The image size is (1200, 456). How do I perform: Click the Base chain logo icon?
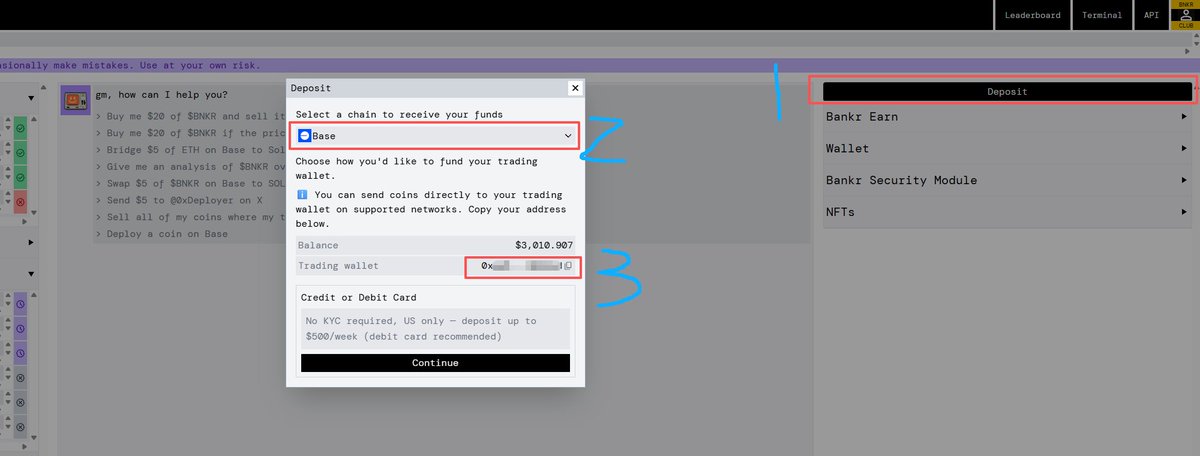click(x=305, y=135)
